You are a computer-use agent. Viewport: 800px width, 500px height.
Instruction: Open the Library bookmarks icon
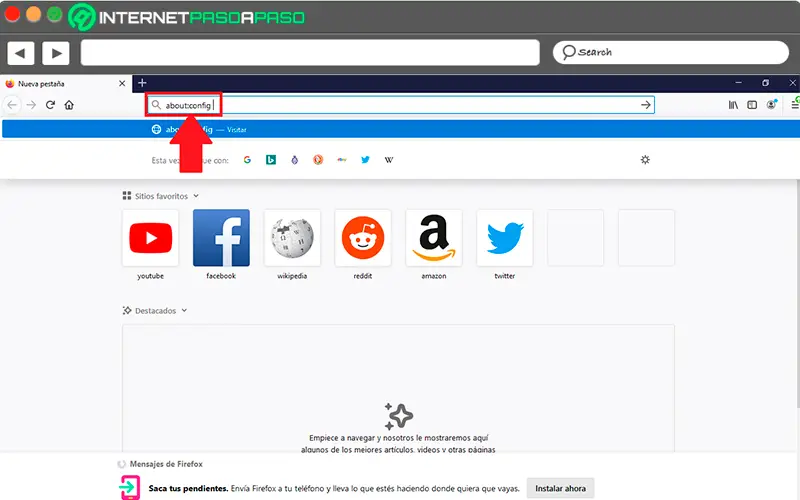point(733,105)
